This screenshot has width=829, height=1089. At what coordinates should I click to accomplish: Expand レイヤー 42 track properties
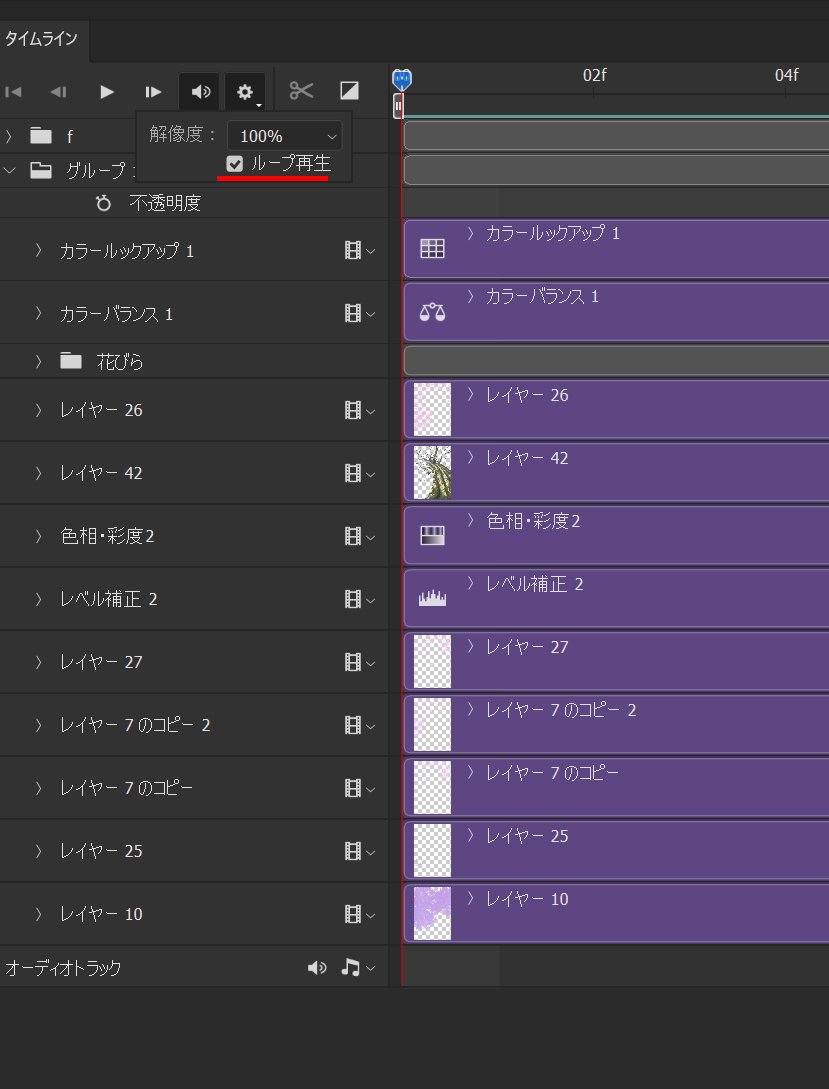38,473
